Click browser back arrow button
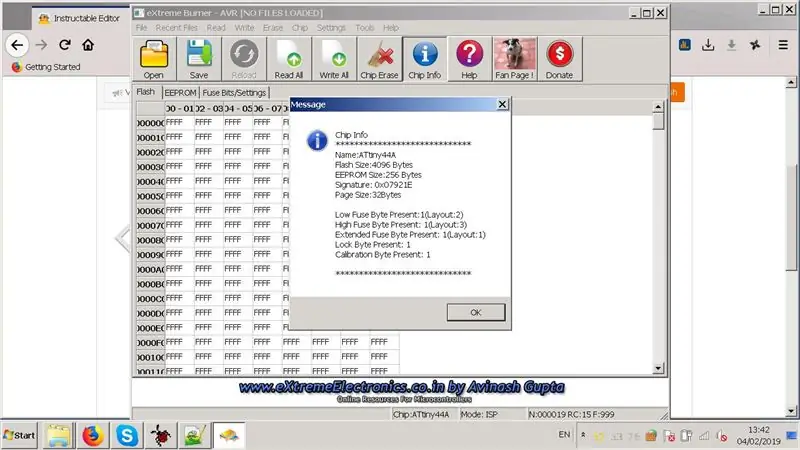Viewport: 800px width, 450px height. click(17, 45)
